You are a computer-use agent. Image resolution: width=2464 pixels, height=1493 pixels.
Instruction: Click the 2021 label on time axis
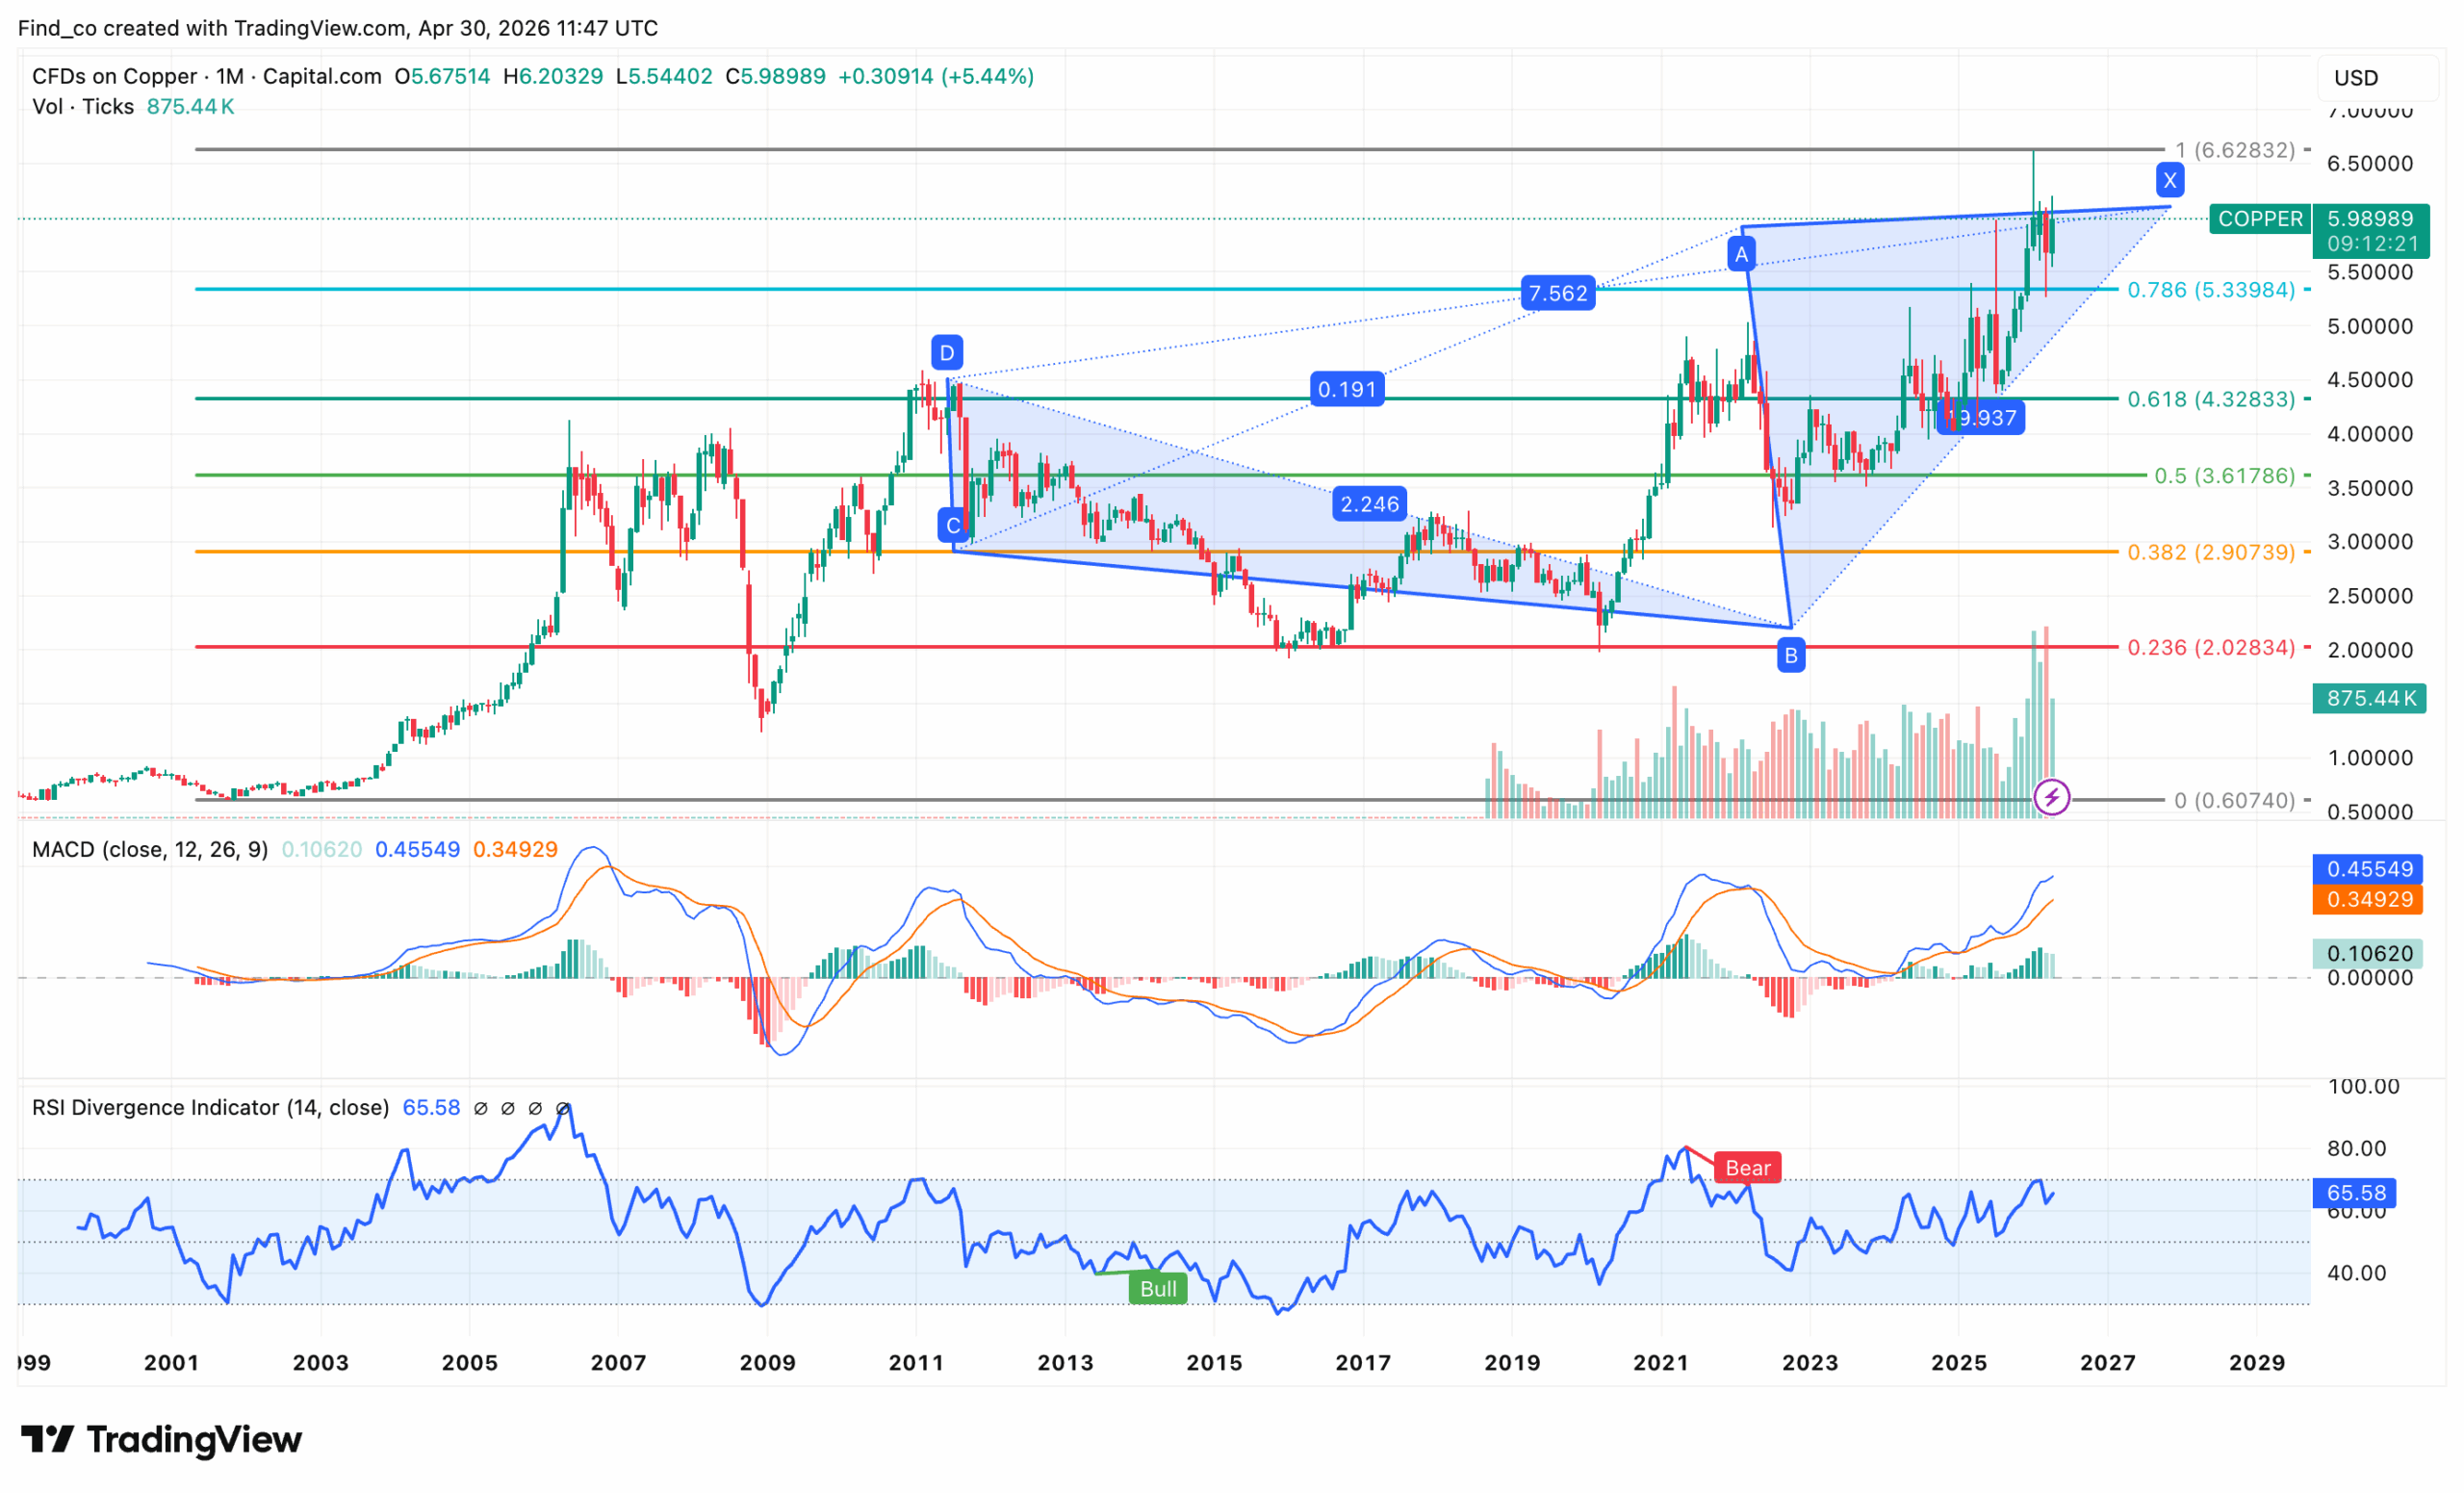(1661, 1362)
